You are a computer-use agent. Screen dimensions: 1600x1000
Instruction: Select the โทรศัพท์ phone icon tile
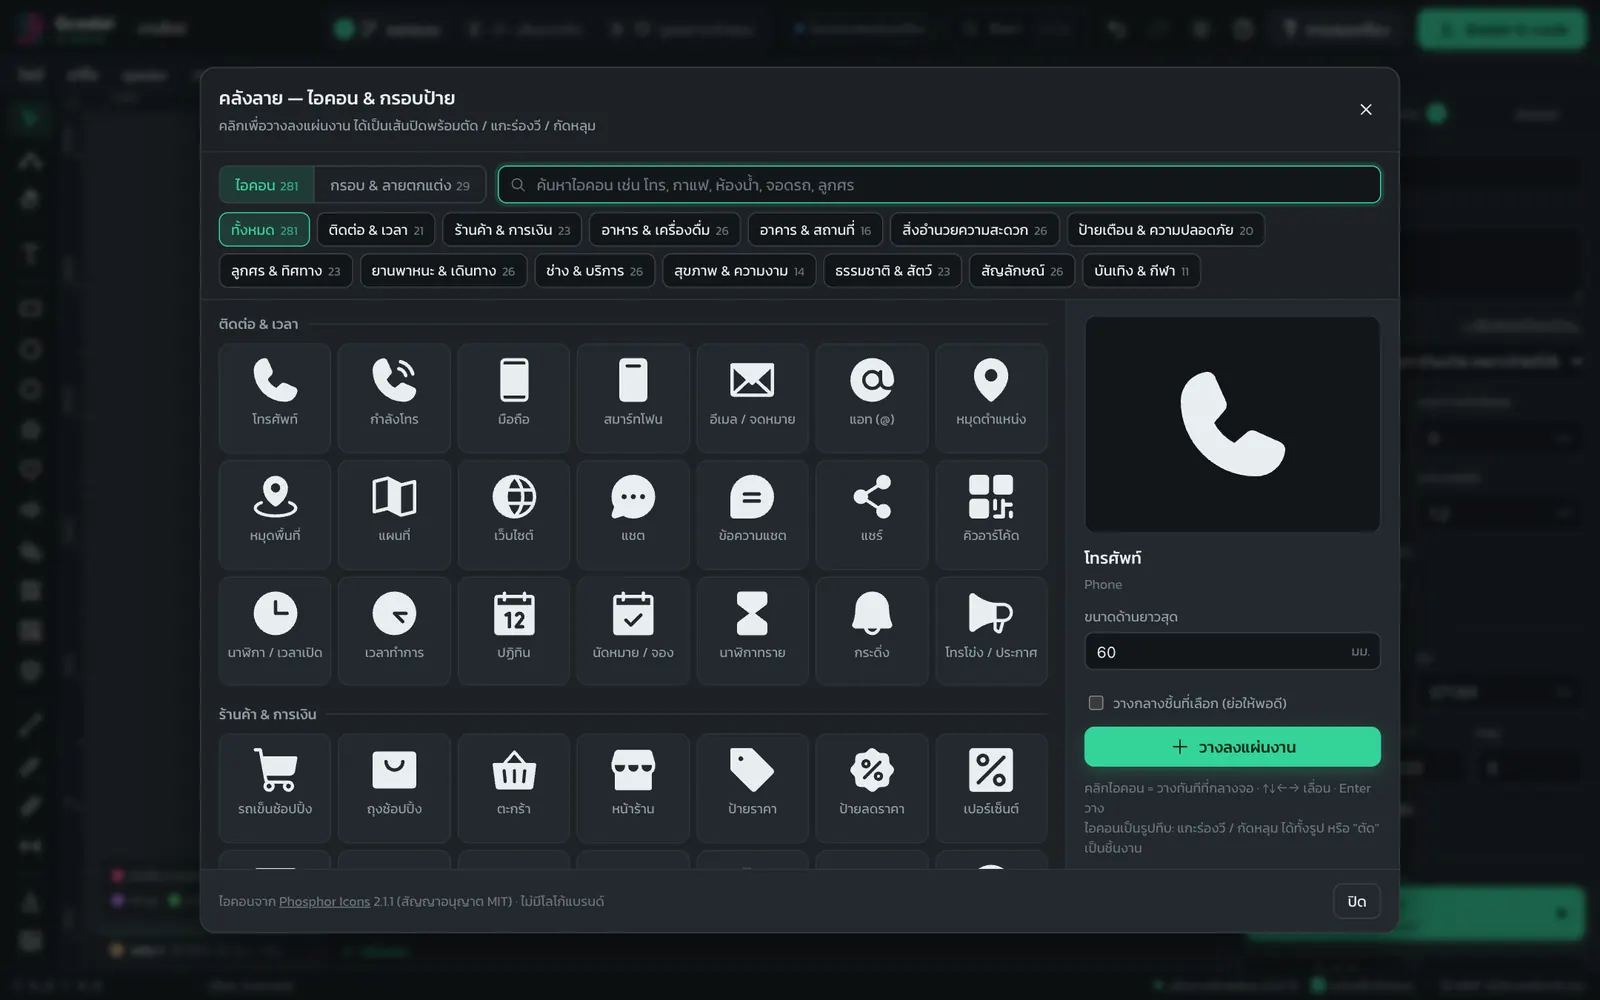pyautogui.click(x=275, y=398)
